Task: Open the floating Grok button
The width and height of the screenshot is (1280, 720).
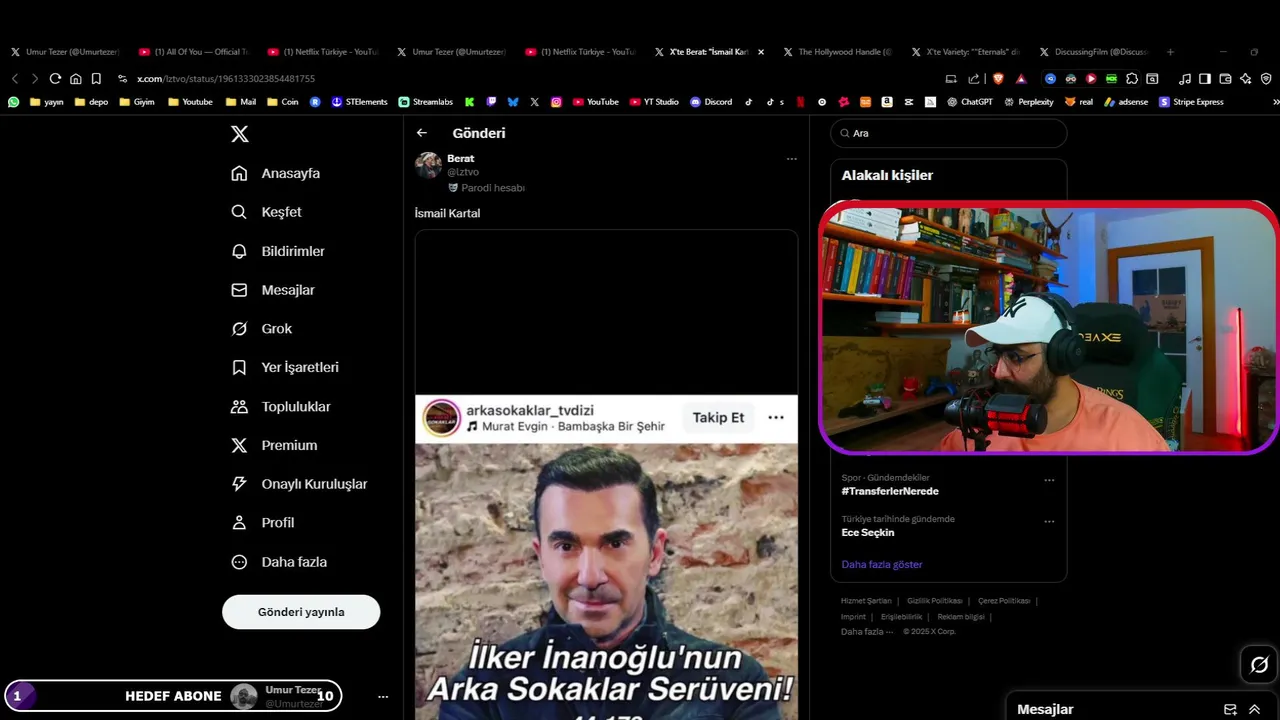Action: pyautogui.click(x=1259, y=665)
